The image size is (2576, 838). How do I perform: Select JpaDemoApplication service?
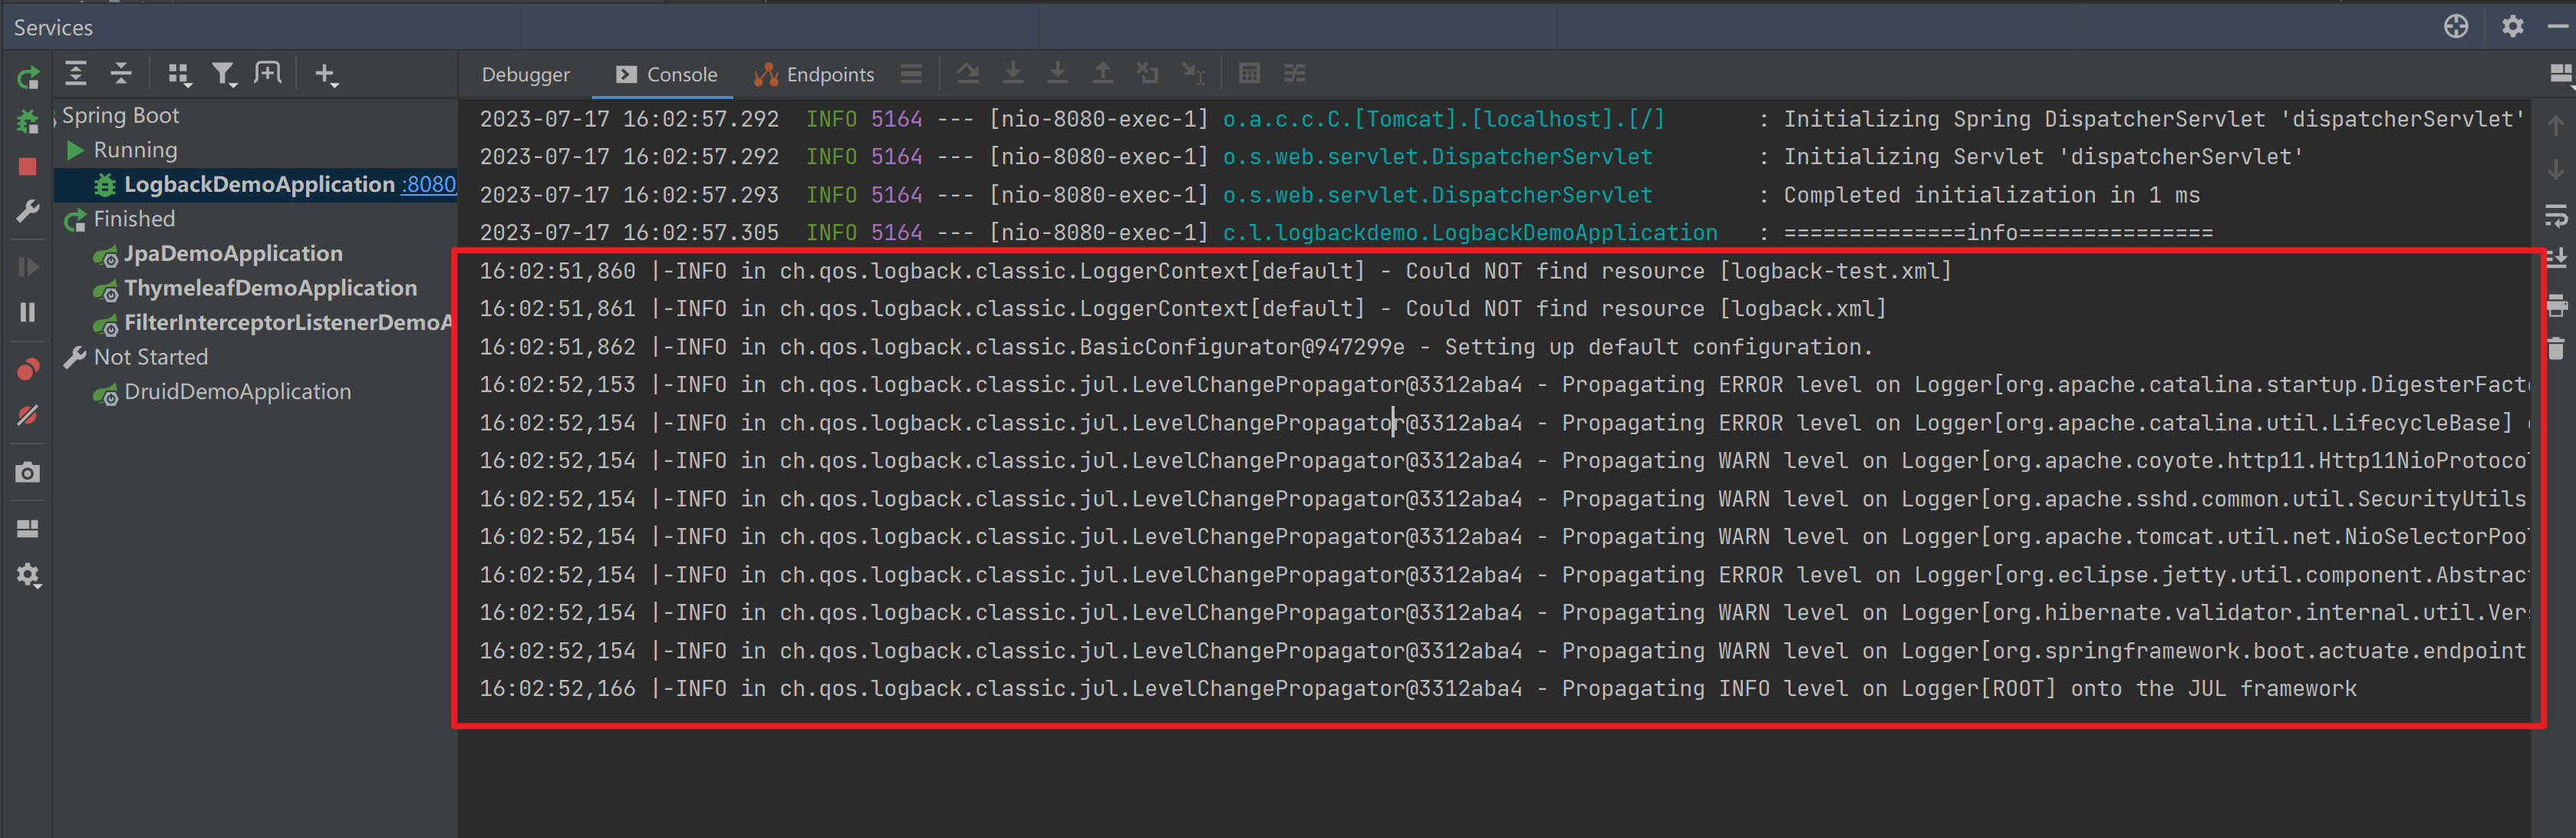click(x=233, y=254)
